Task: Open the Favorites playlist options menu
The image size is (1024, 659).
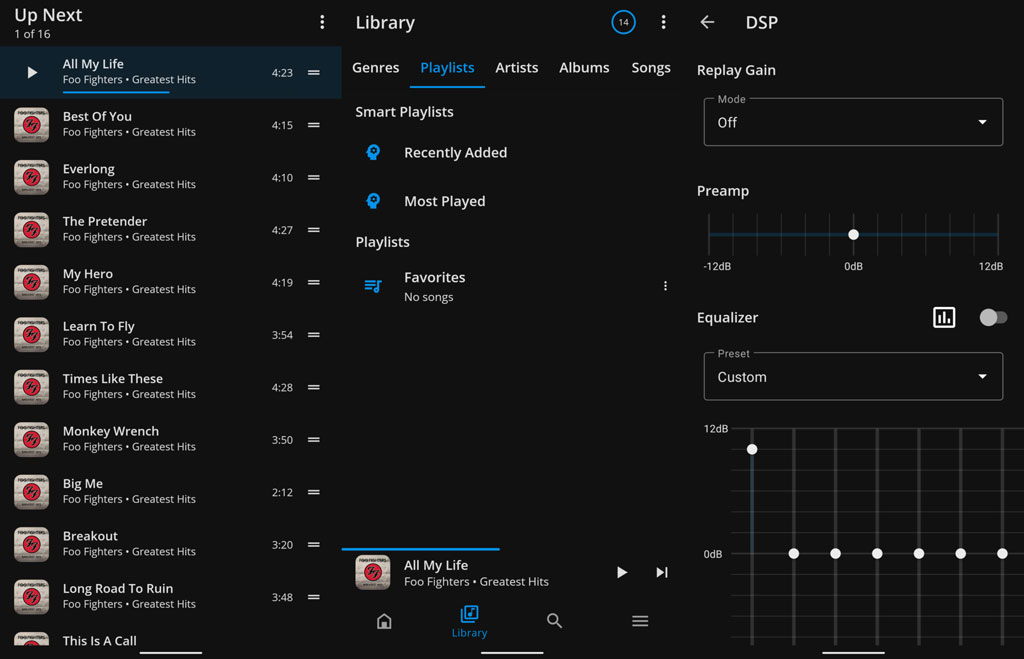Action: tap(665, 286)
